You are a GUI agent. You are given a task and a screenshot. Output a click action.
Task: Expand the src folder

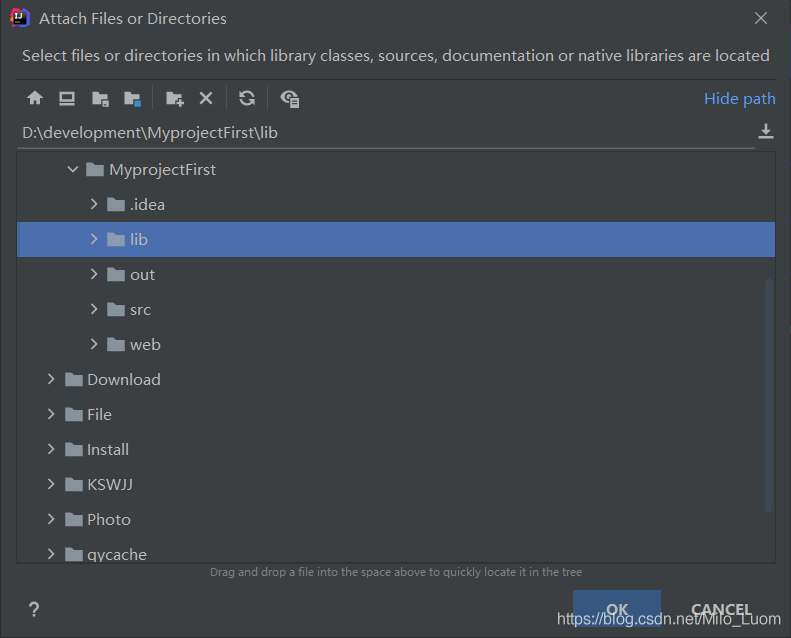[94, 309]
